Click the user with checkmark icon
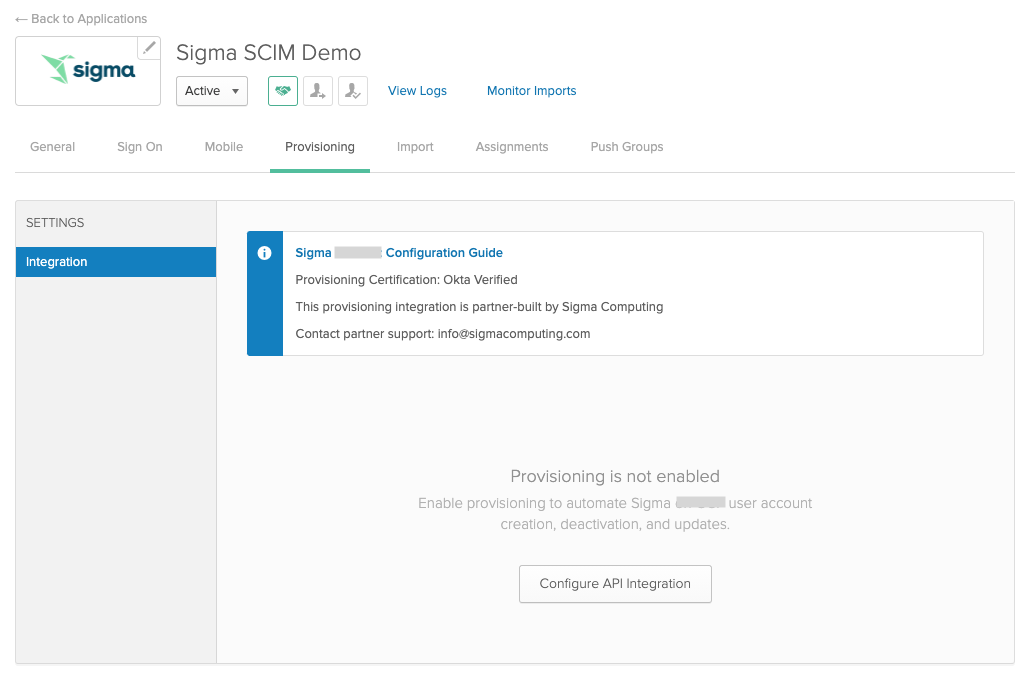Screen dimensions: 1023x674 353,91
